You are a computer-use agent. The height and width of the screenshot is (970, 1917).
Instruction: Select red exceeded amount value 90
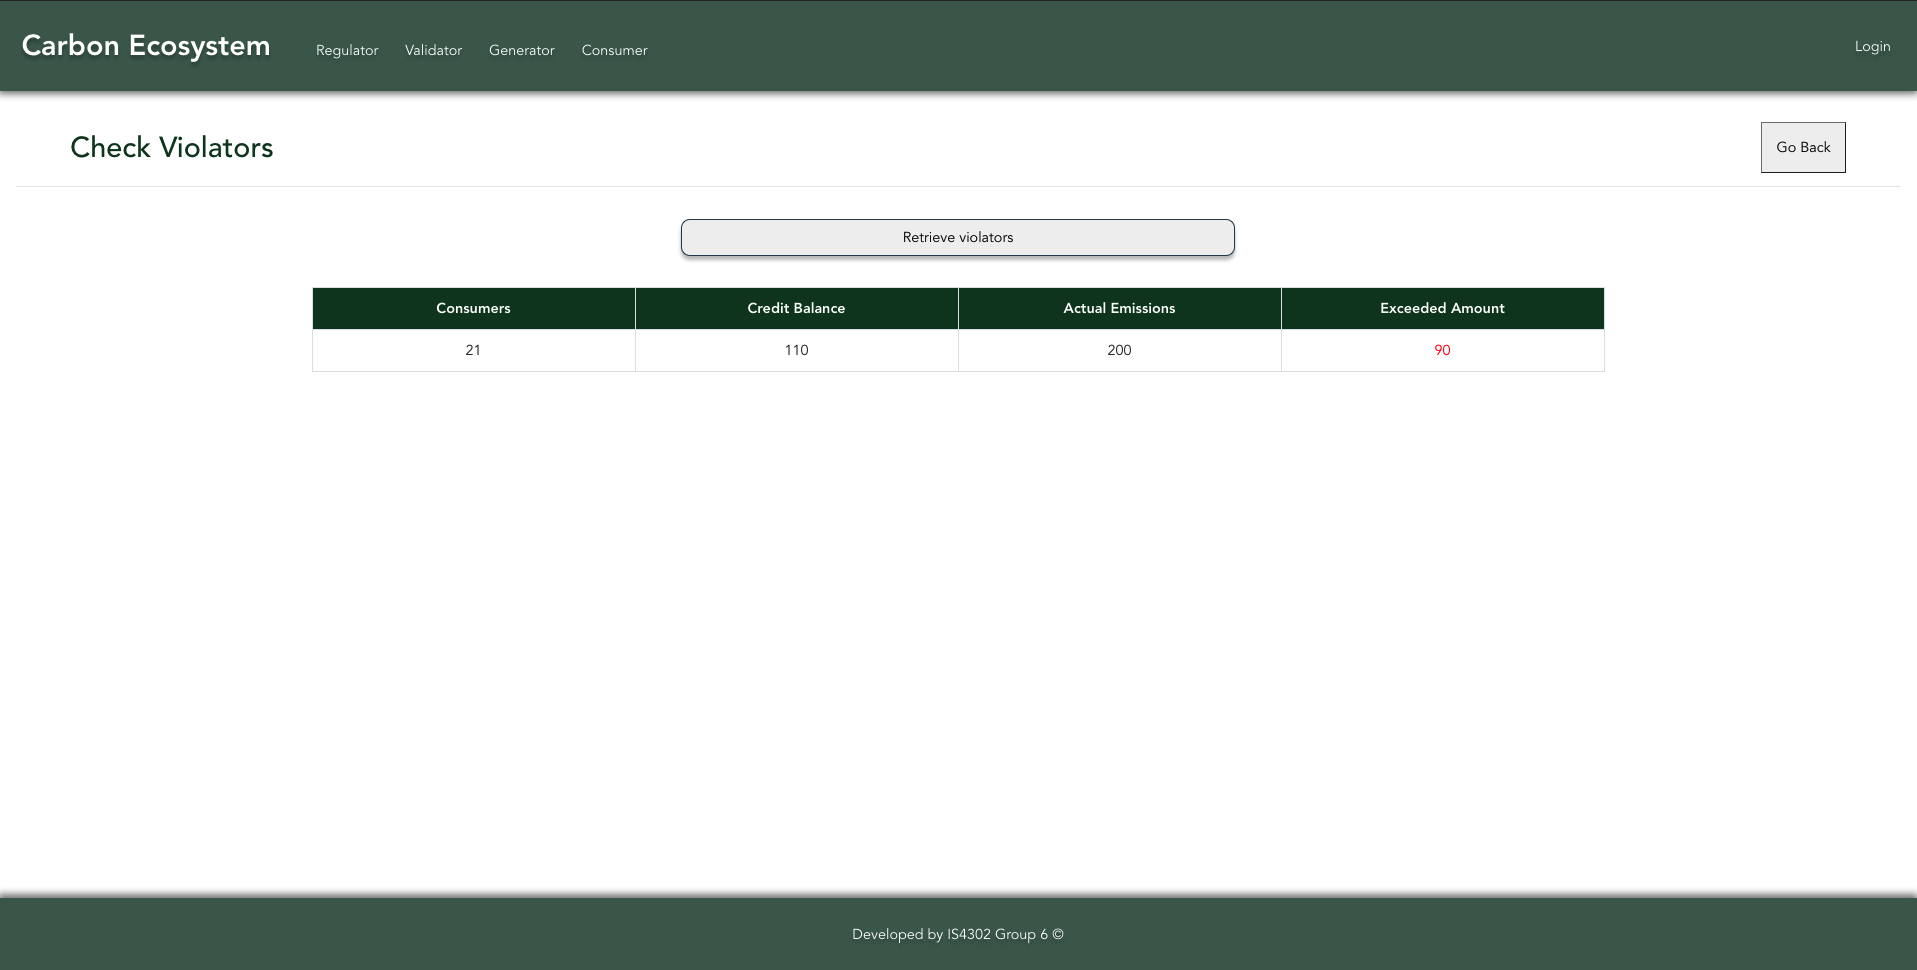click(x=1442, y=350)
